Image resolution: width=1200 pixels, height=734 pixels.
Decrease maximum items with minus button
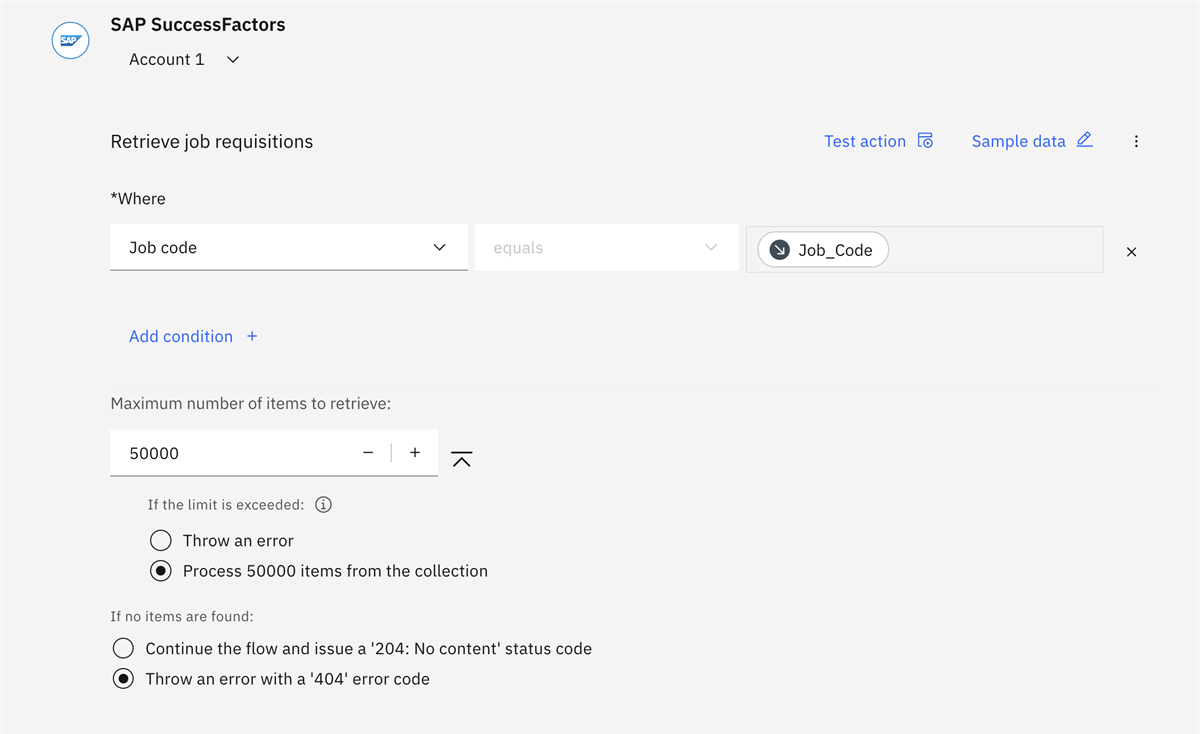click(368, 453)
